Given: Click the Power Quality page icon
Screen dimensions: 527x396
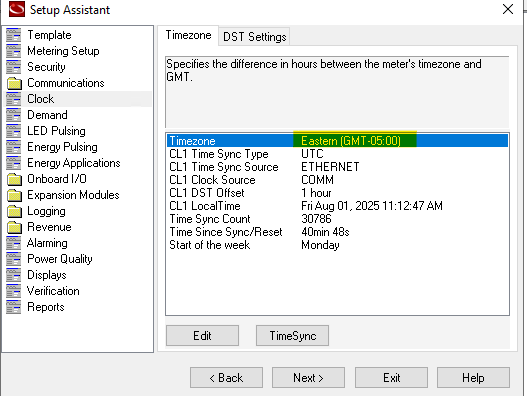Looking at the screenshot, I should [13, 259].
